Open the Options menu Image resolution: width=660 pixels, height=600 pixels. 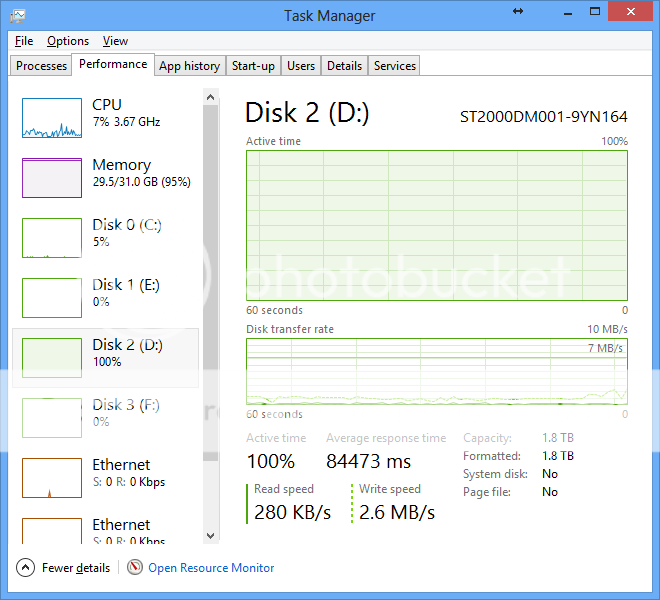tap(68, 41)
